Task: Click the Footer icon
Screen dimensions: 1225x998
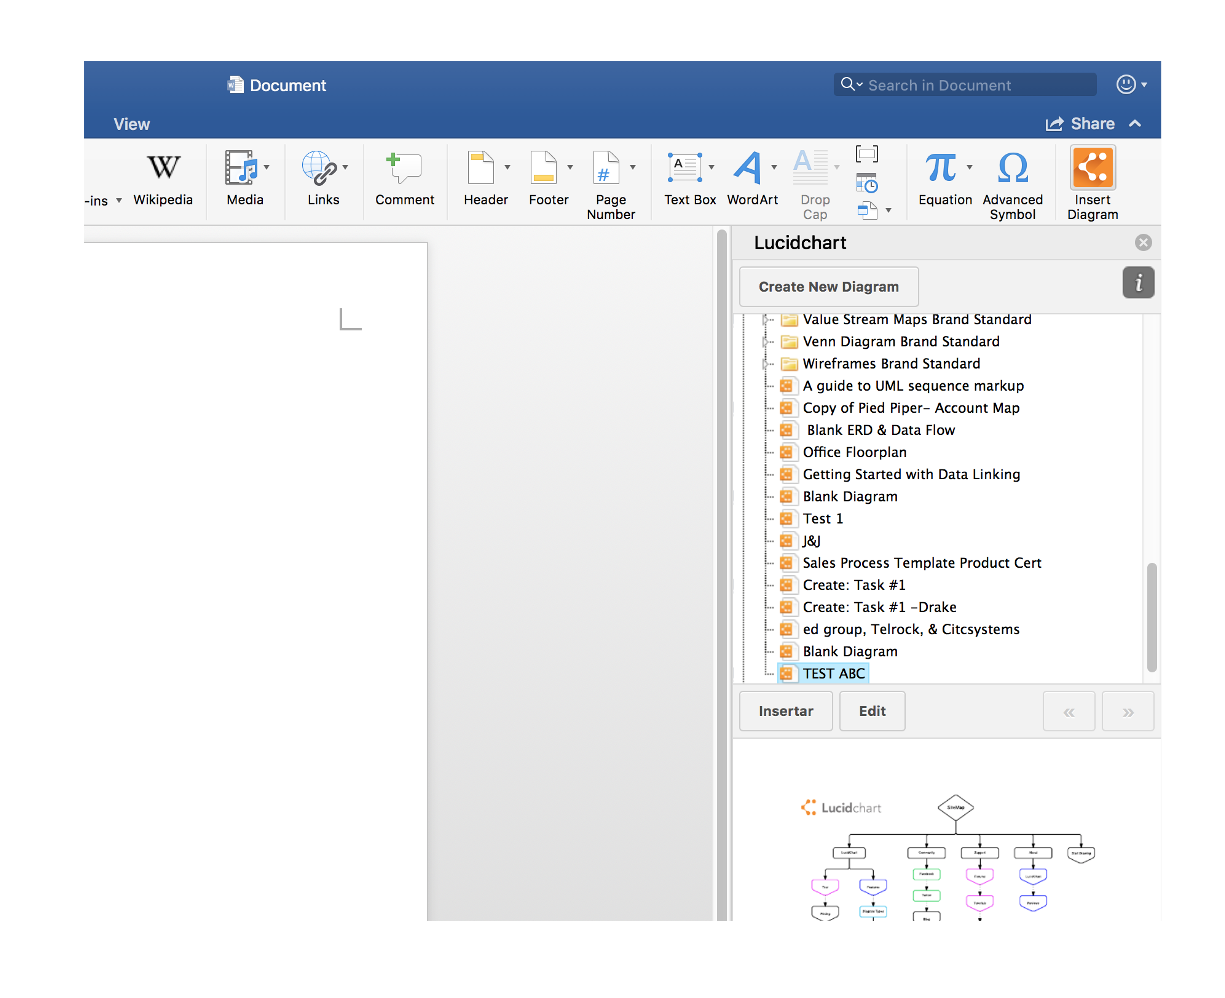Action: (544, 168)
